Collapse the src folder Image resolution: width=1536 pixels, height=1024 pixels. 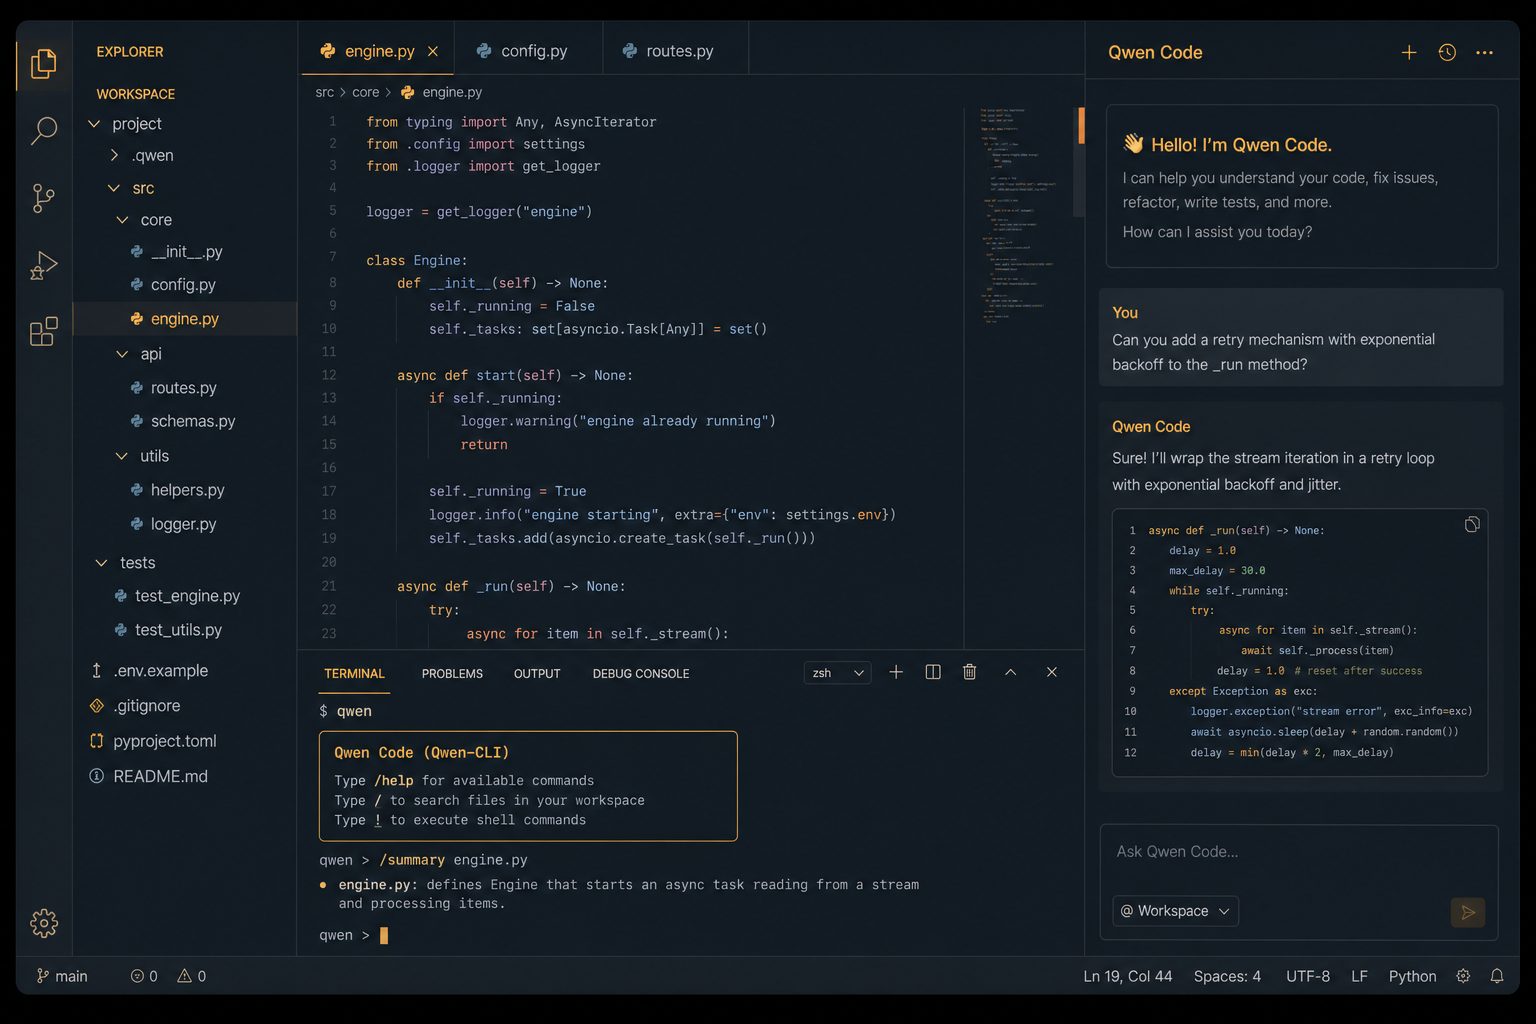pyautogui.click(x=114, y=188)
